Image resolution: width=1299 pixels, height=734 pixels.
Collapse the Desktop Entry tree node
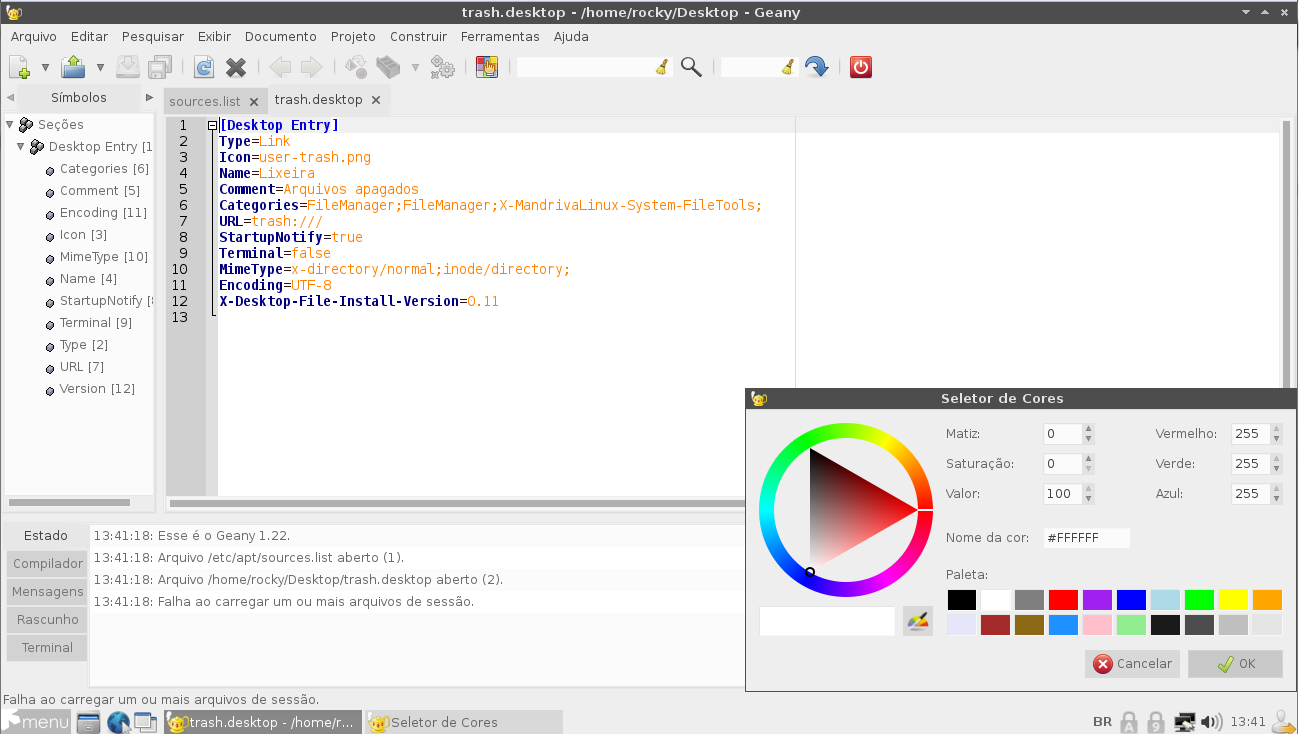20,147
